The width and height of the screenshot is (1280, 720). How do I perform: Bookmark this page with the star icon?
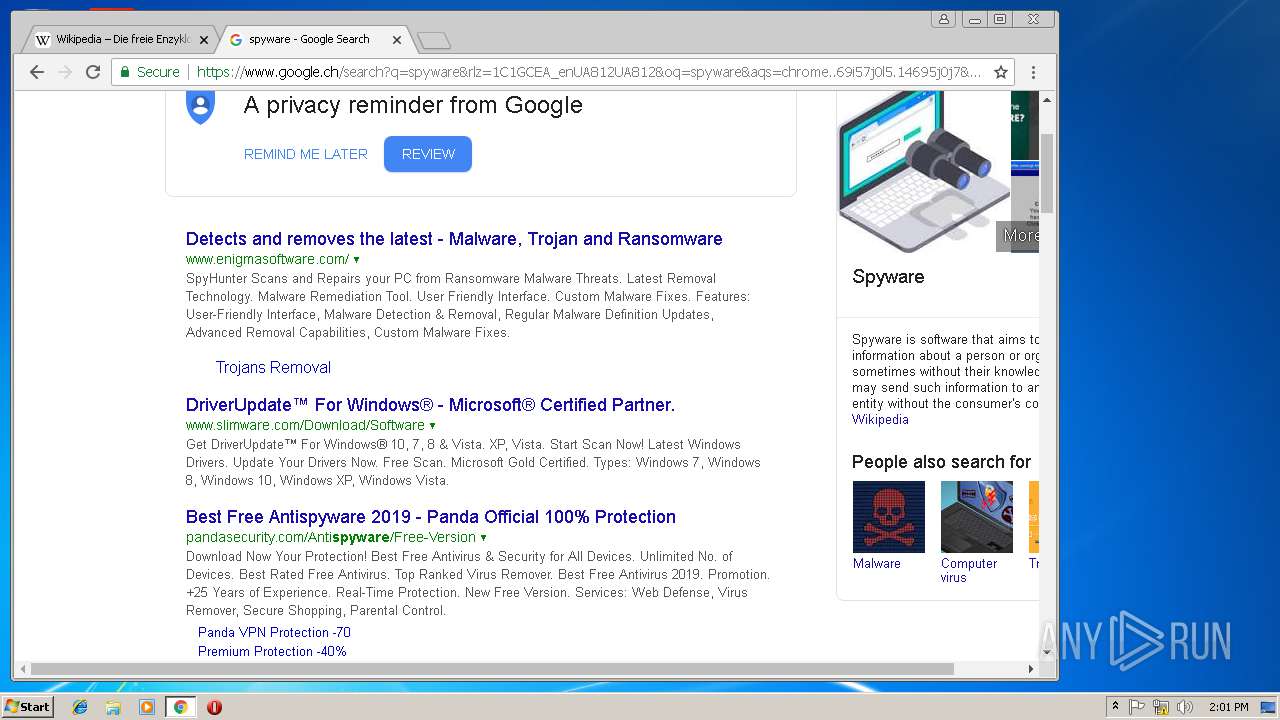1000,72
